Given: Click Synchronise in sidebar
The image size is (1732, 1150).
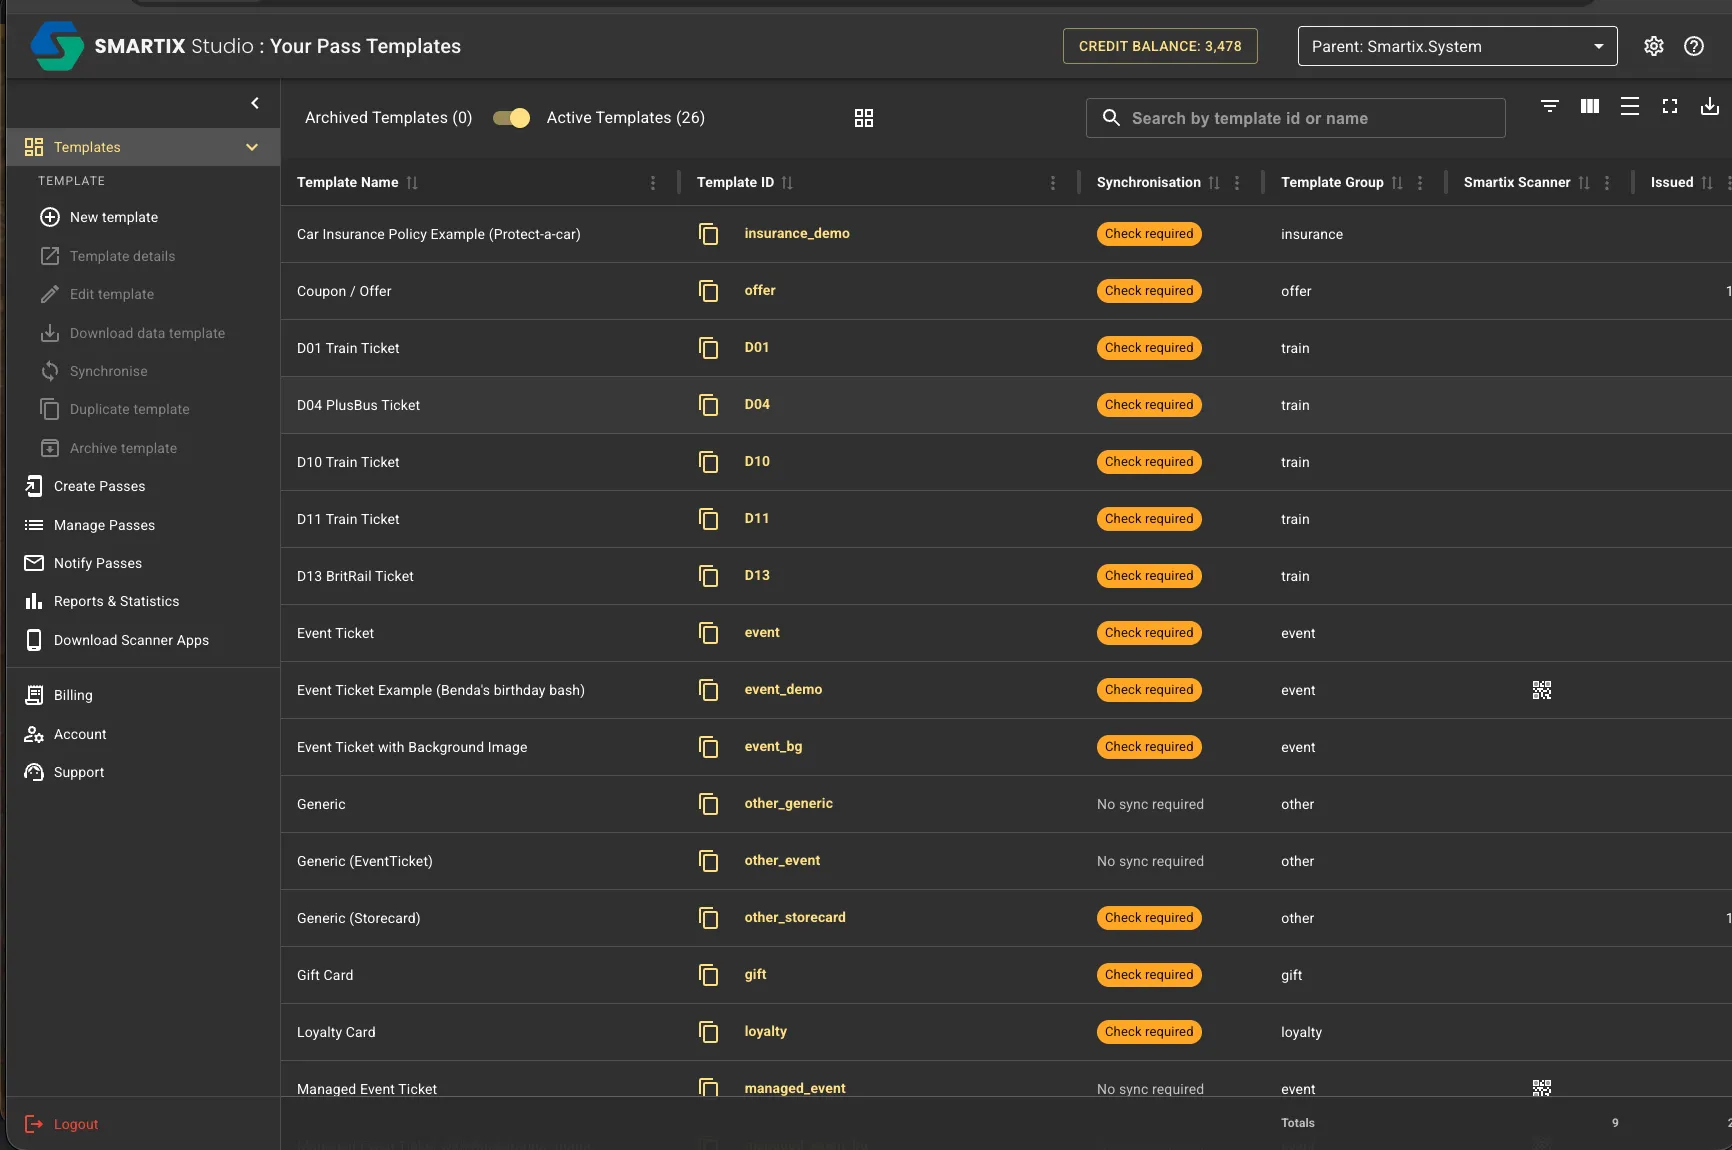Looking at the screenshot, I should [108, 371].
